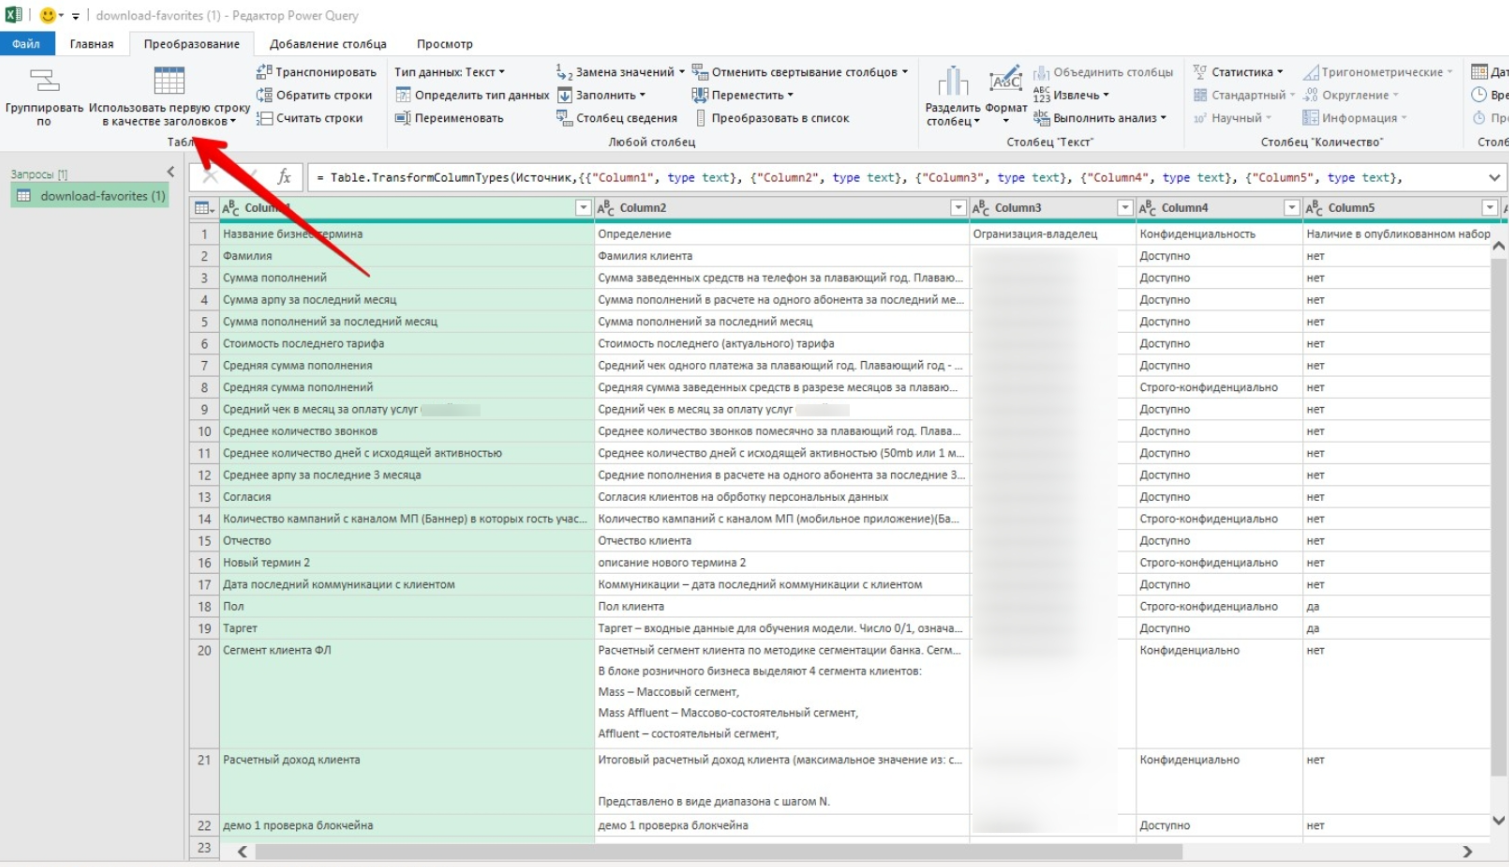Click Переименовать (Rename) column button

[449, 118]
